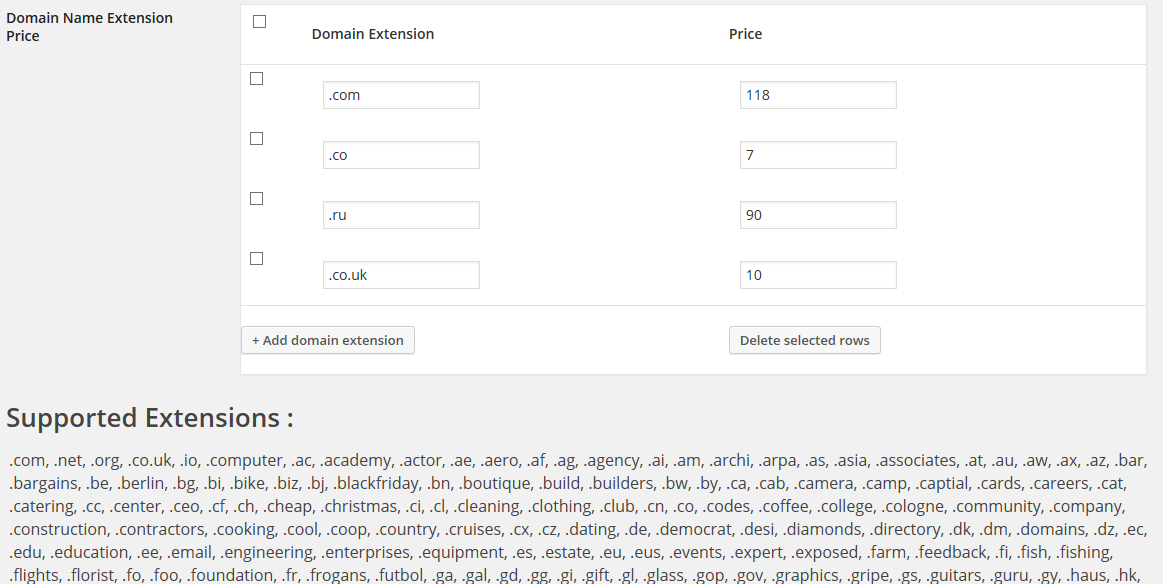Mark the .co.uk row checkbox
This screenshot has height=584, width=1163.
tap(256, 259)
